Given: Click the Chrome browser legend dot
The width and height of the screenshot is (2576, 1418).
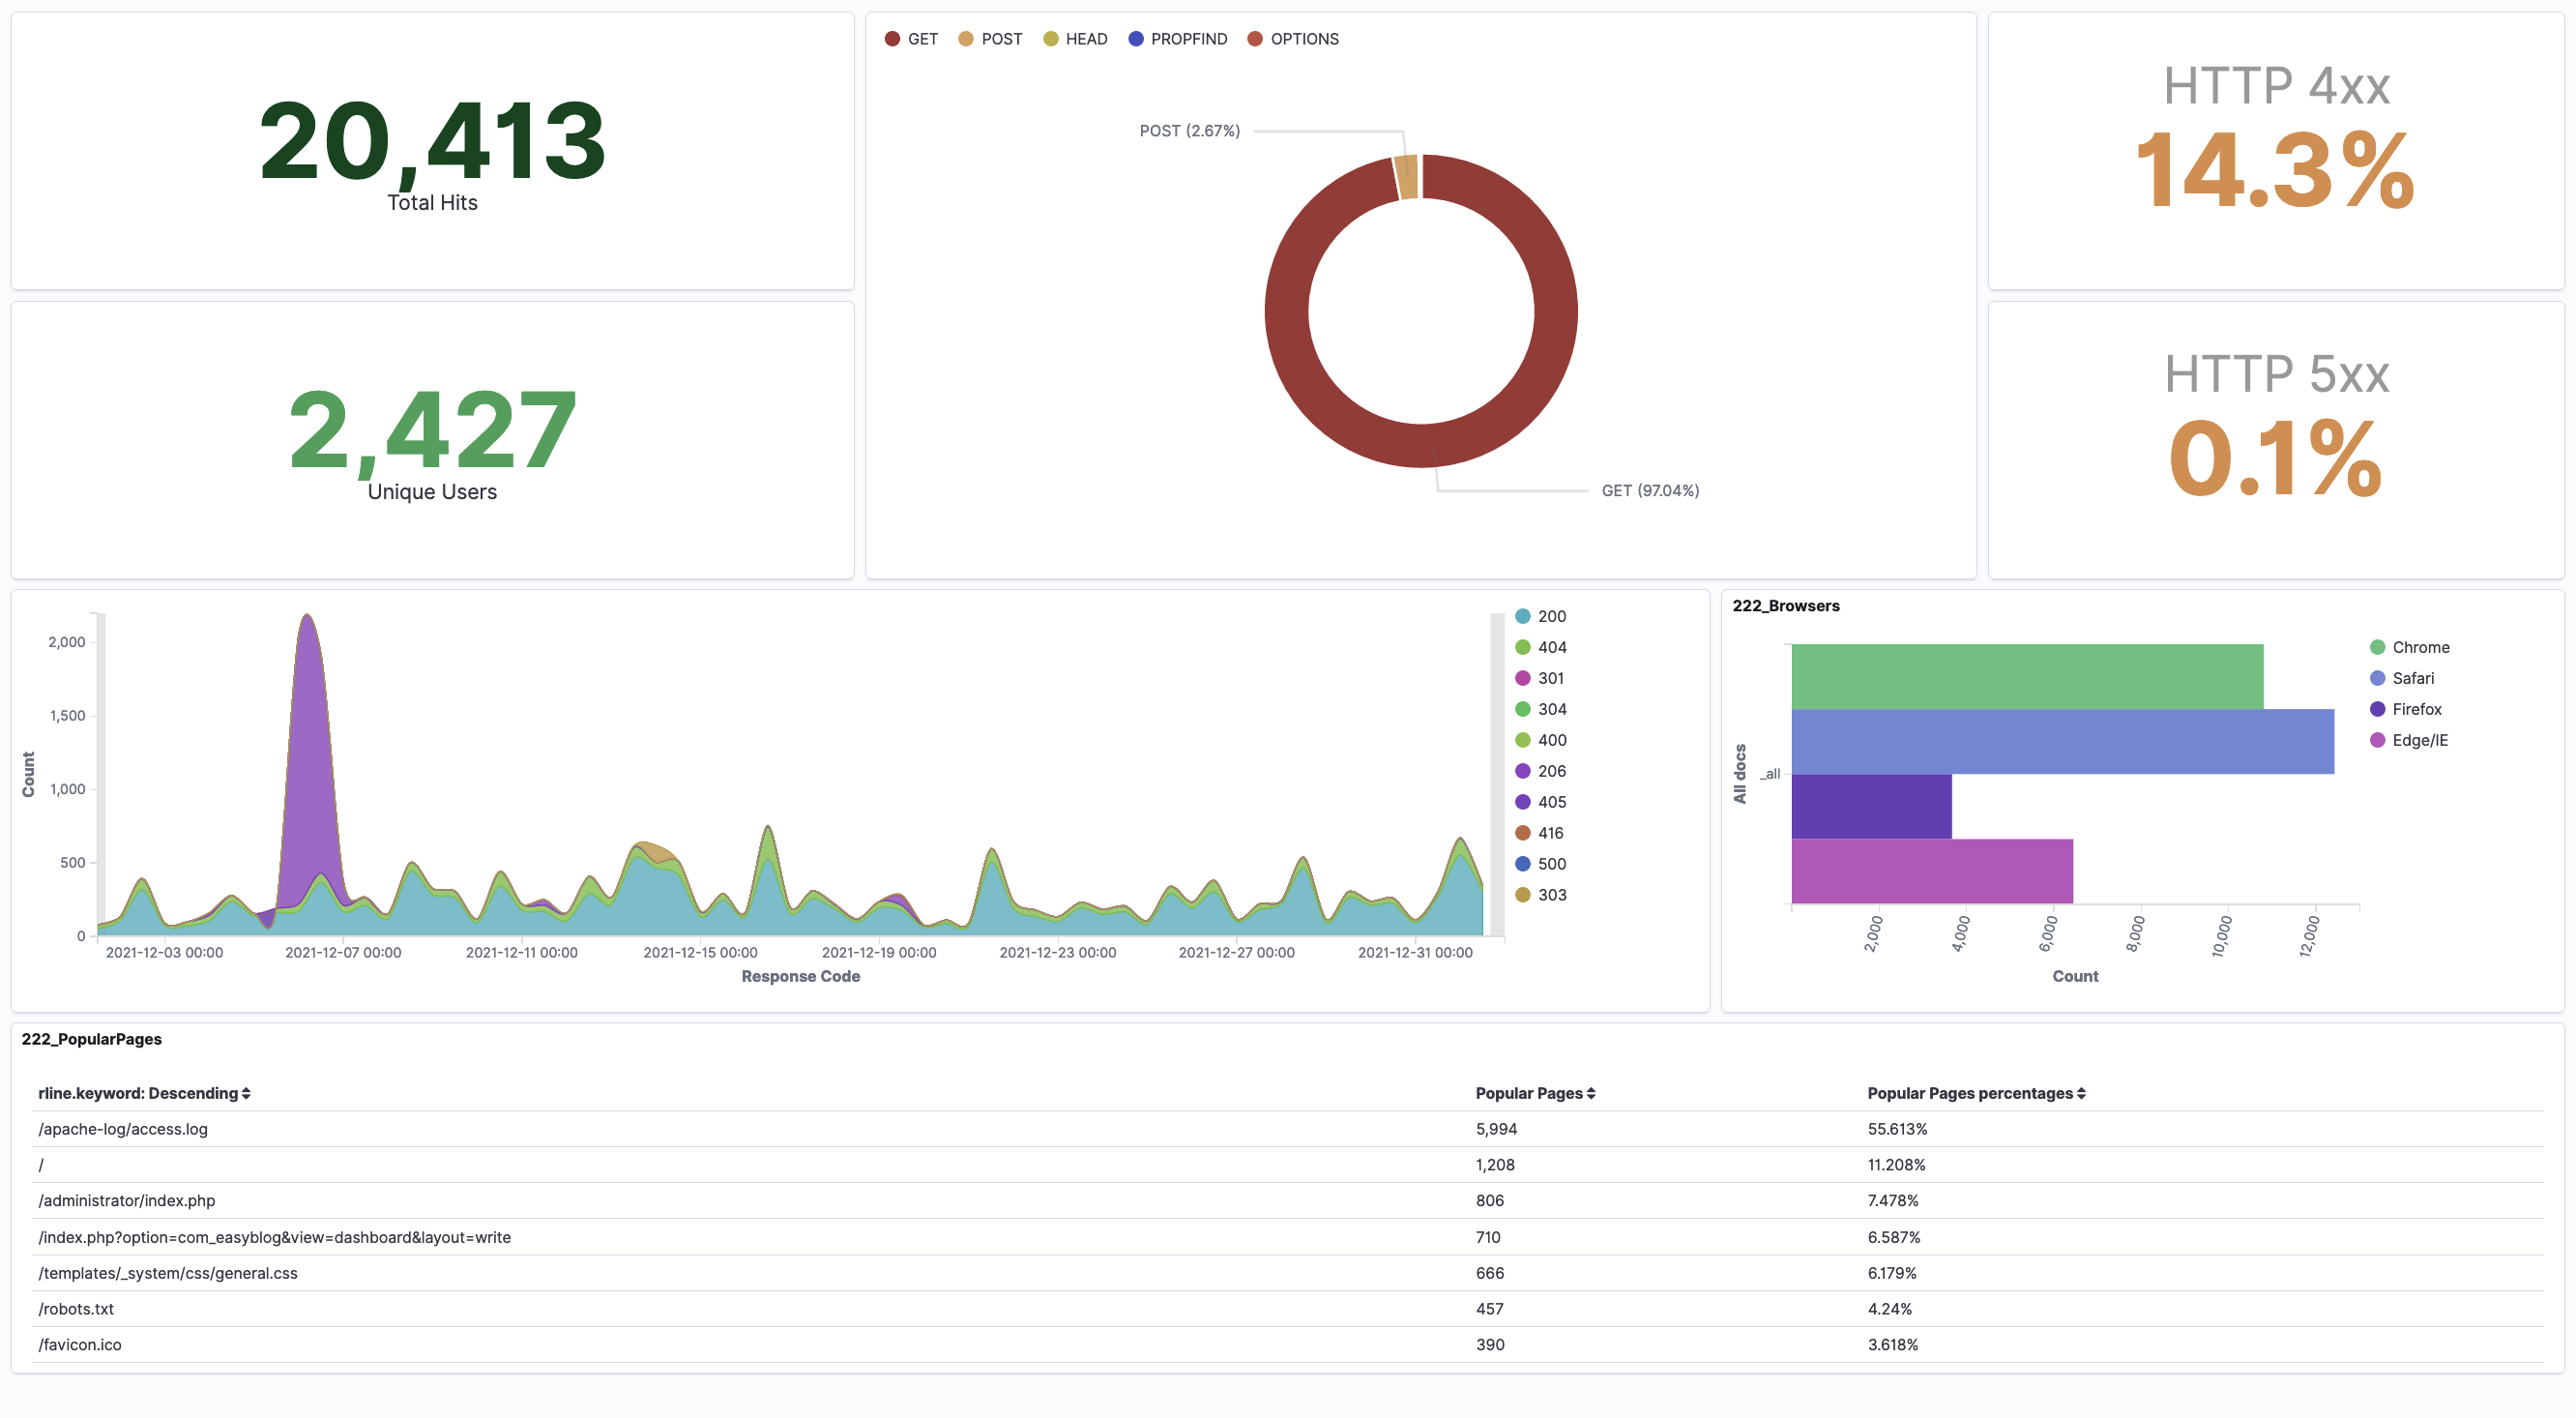Looking at the screenshot, I should tap(2377, 648).
